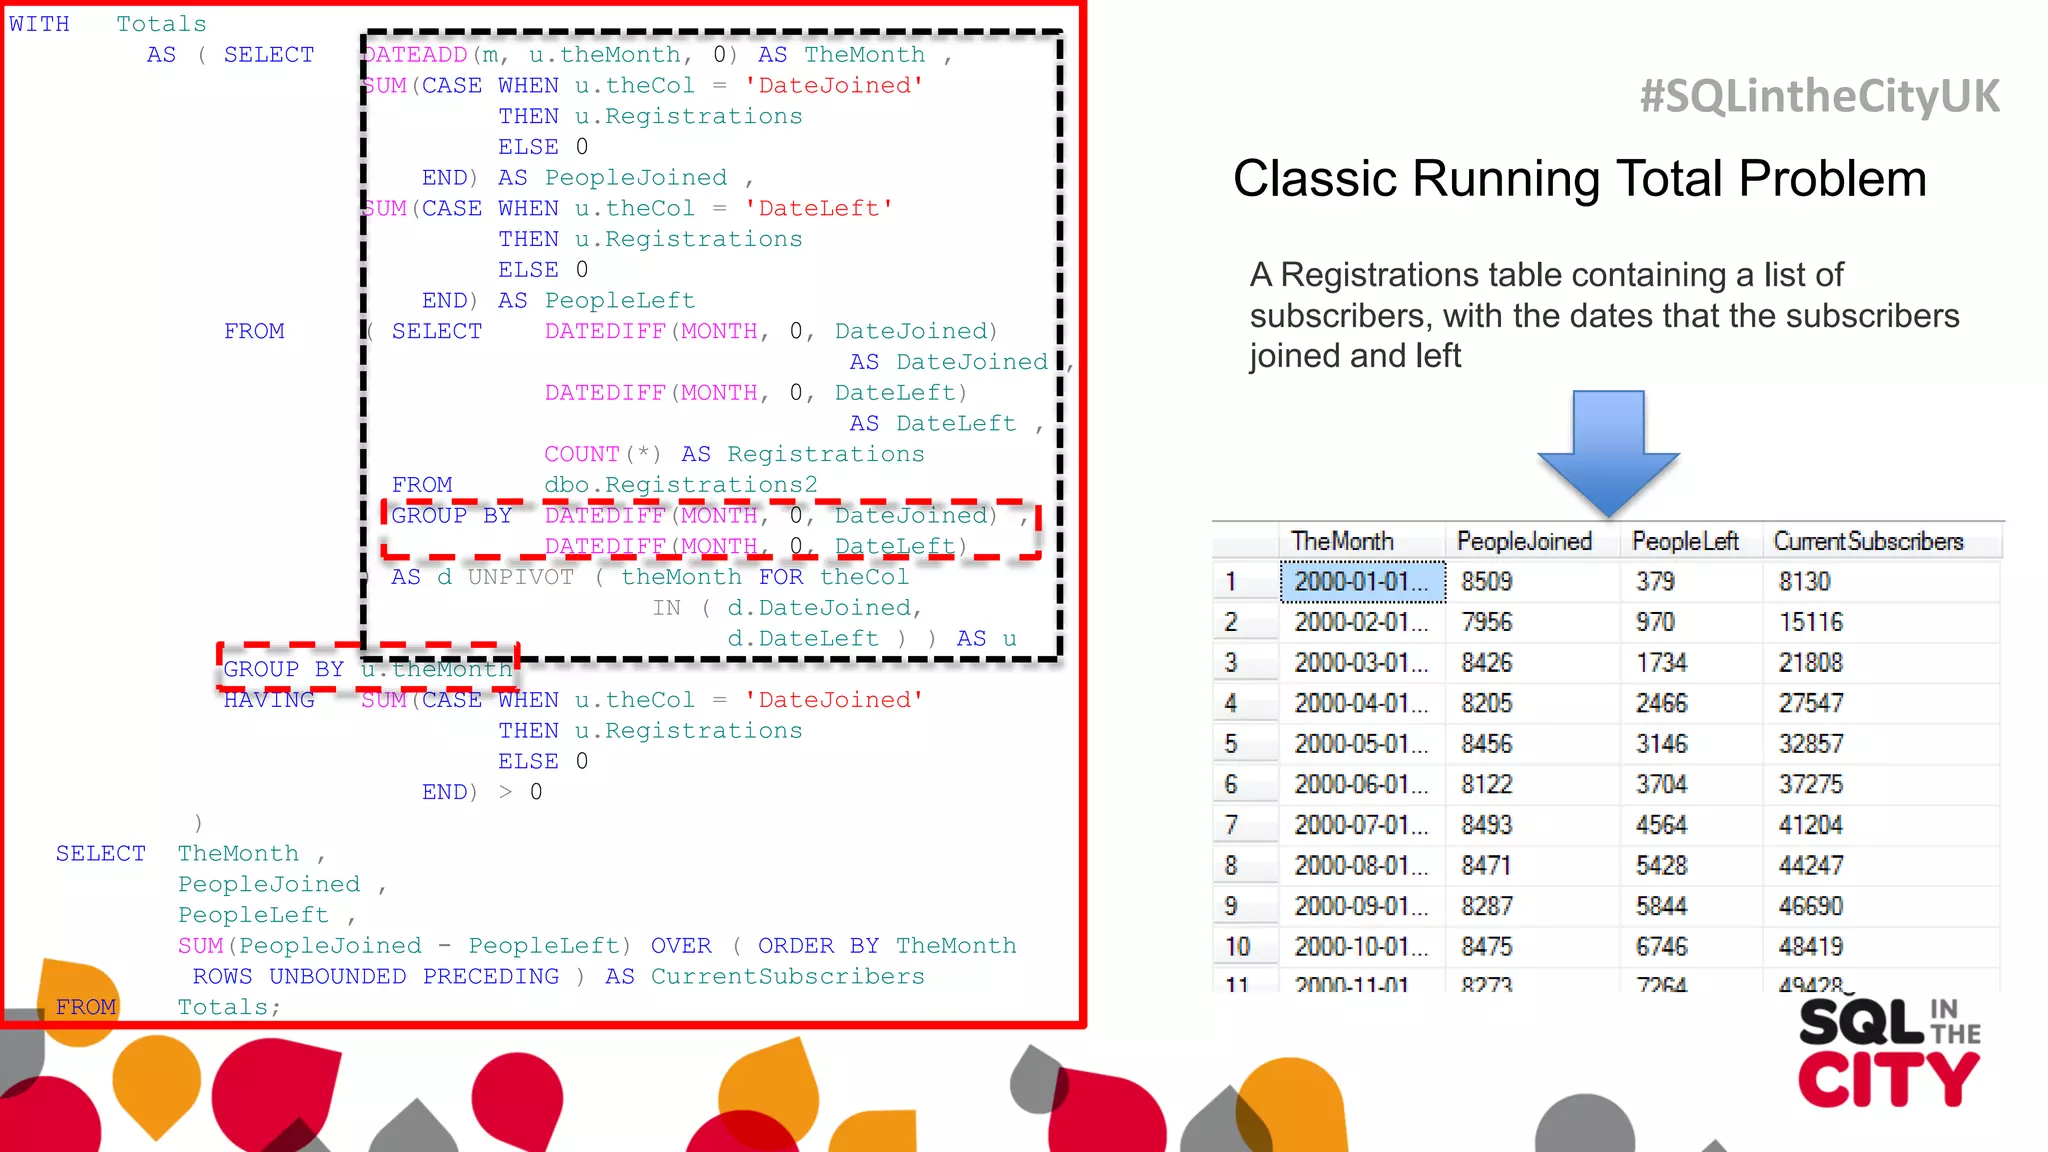Select the highlighted 2000-01-01 date cell
The height and width of the screenshot is (1152, 2048).
click(x=1363, y=582)
